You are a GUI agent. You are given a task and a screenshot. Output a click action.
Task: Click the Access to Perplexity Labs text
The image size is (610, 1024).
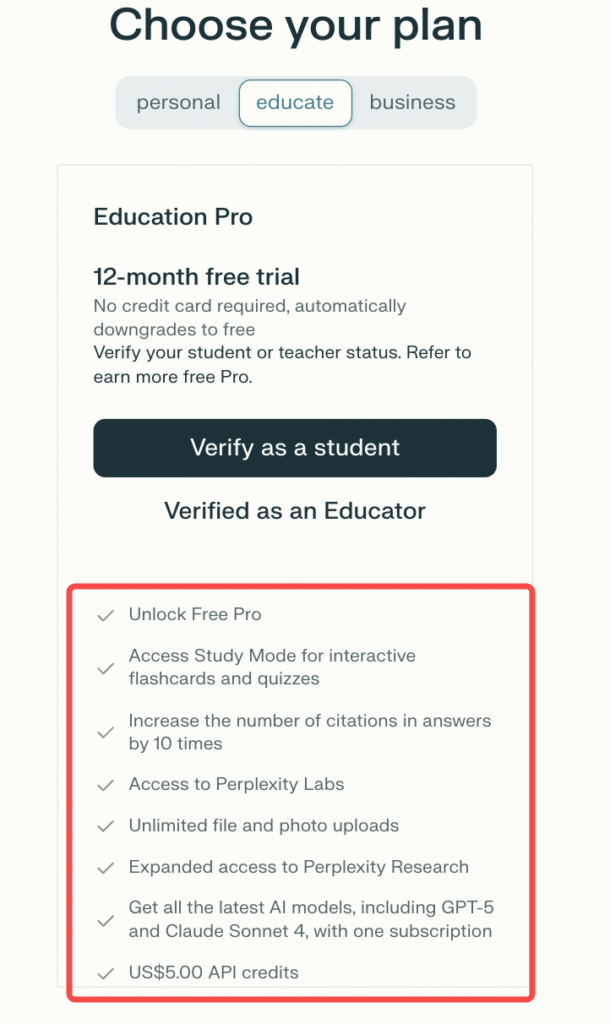coord(236,784)
